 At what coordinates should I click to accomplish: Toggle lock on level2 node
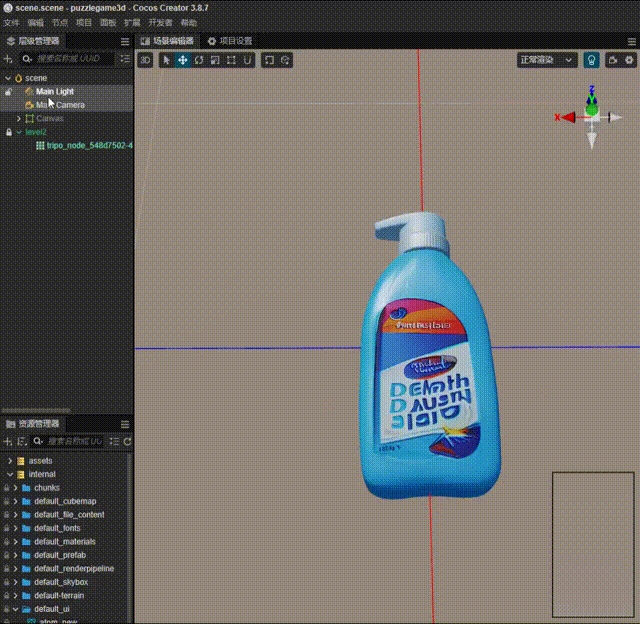(x=8, y=132)
